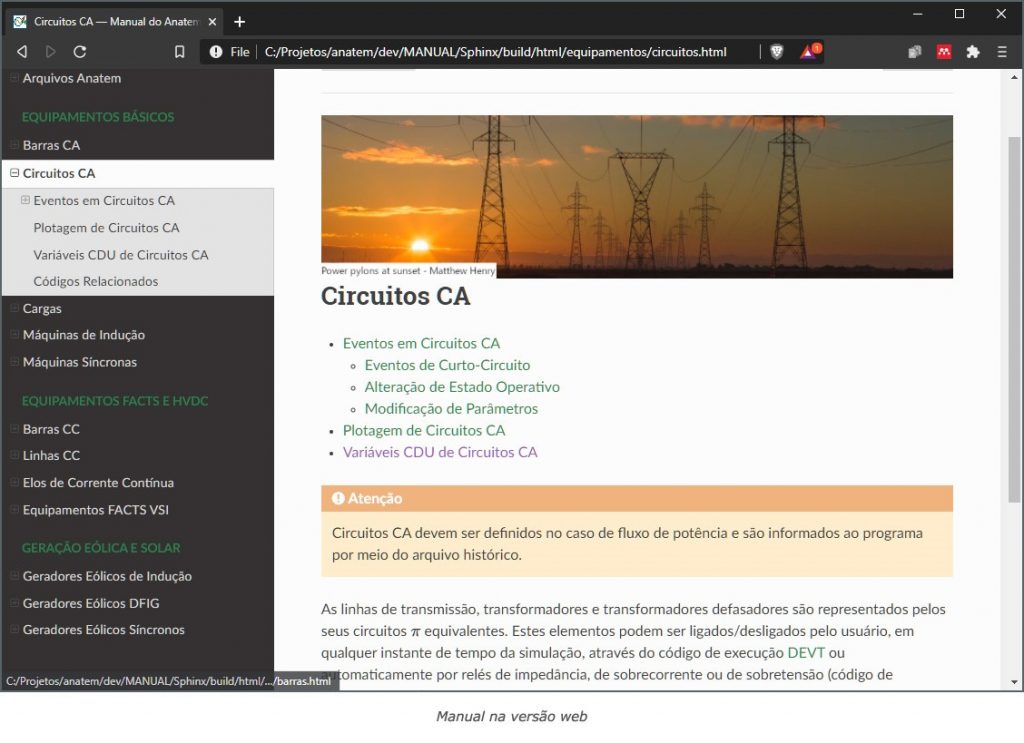
Task: Open a new browser tab
Action: coord(238,21)
